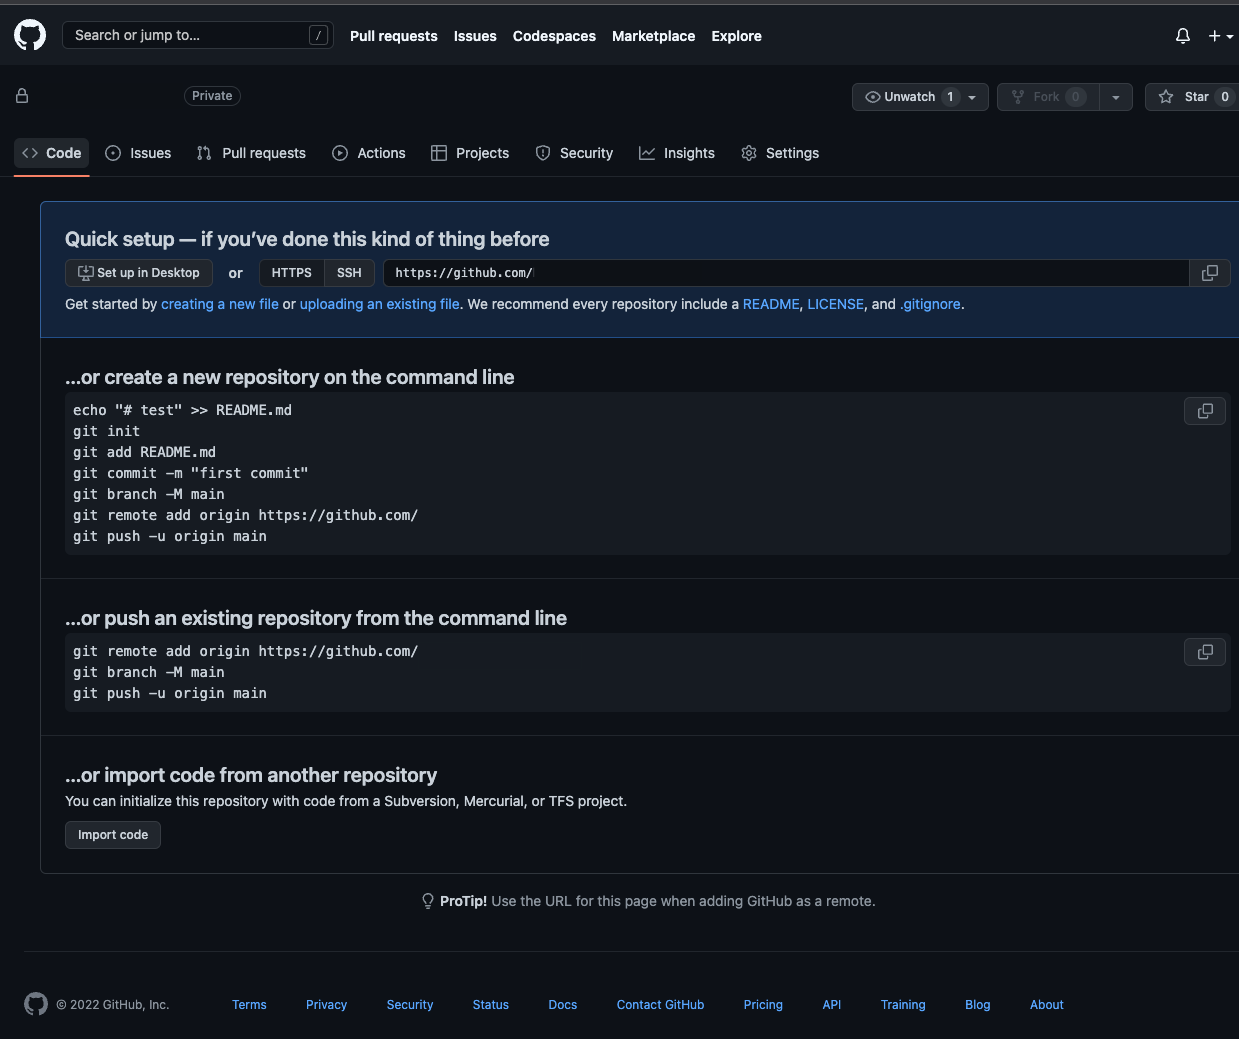Copy the create new repository commands

(x=1205, y=411)
